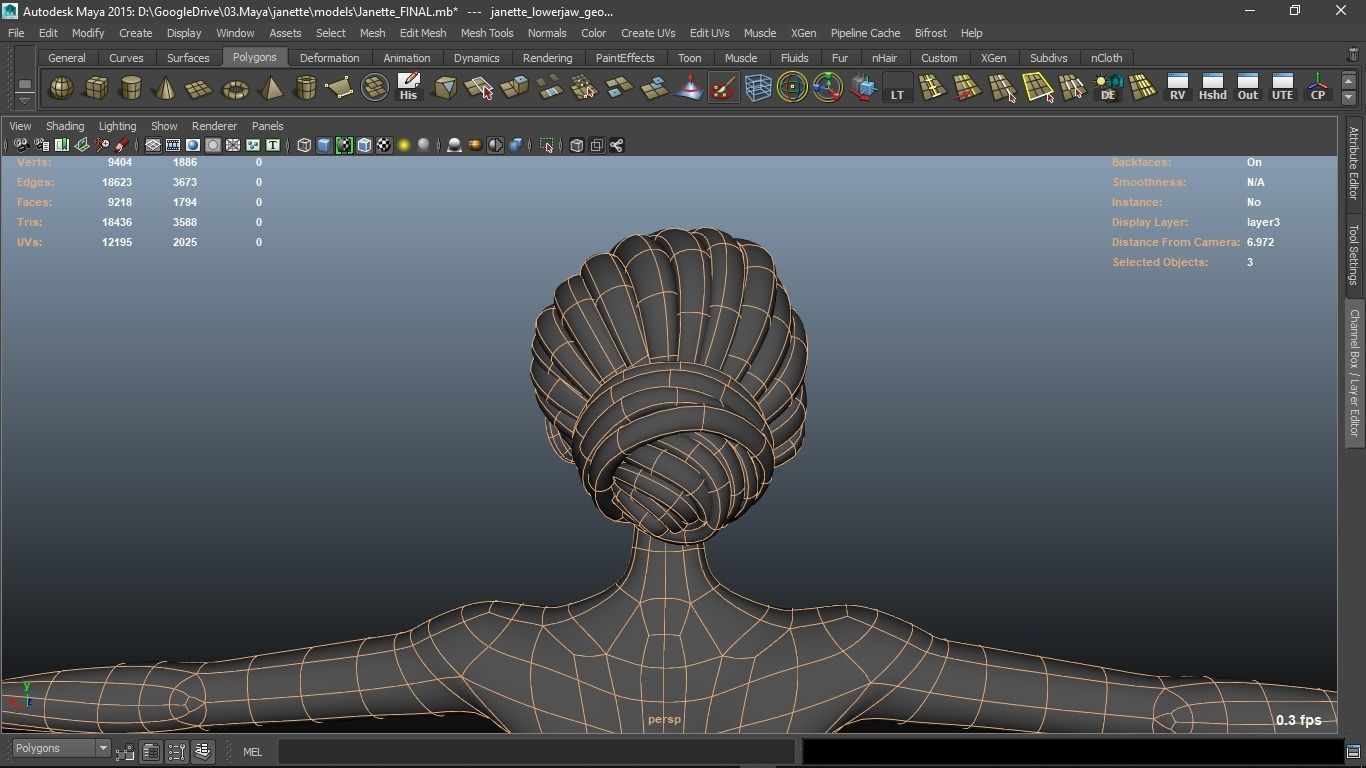The image size is (1366, 768).
Task: Switch to the Rendering shelf tab
Action: click(547, 58)
